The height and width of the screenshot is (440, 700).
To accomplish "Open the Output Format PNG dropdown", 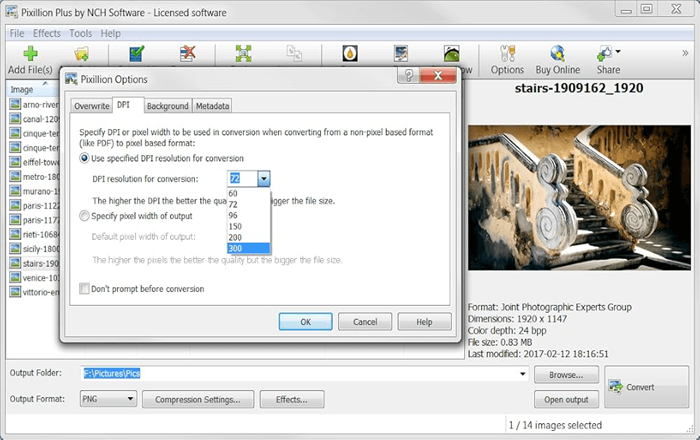I will [x=108, y=398].
